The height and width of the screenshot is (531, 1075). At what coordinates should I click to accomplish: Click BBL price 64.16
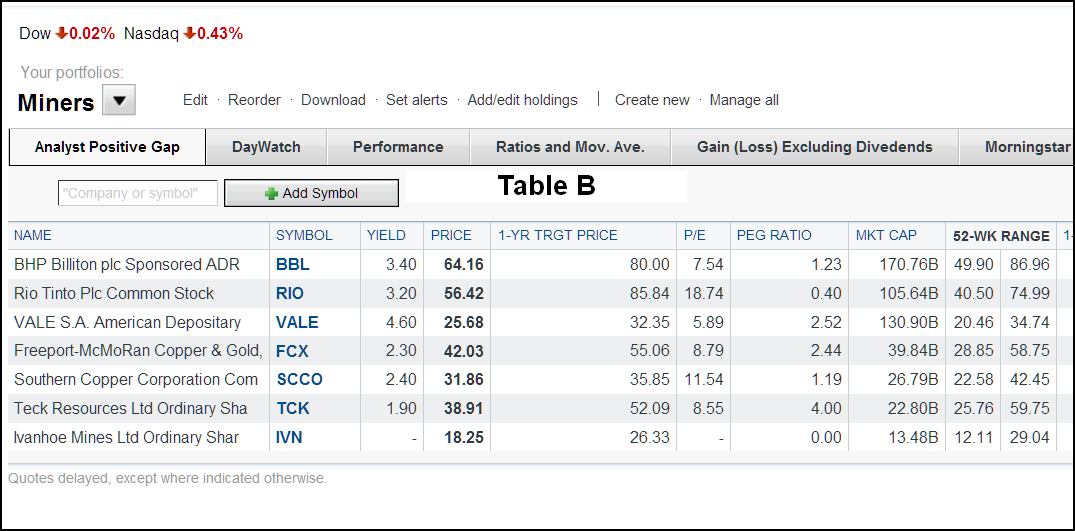pyautogui.click(x=463, y=264)
